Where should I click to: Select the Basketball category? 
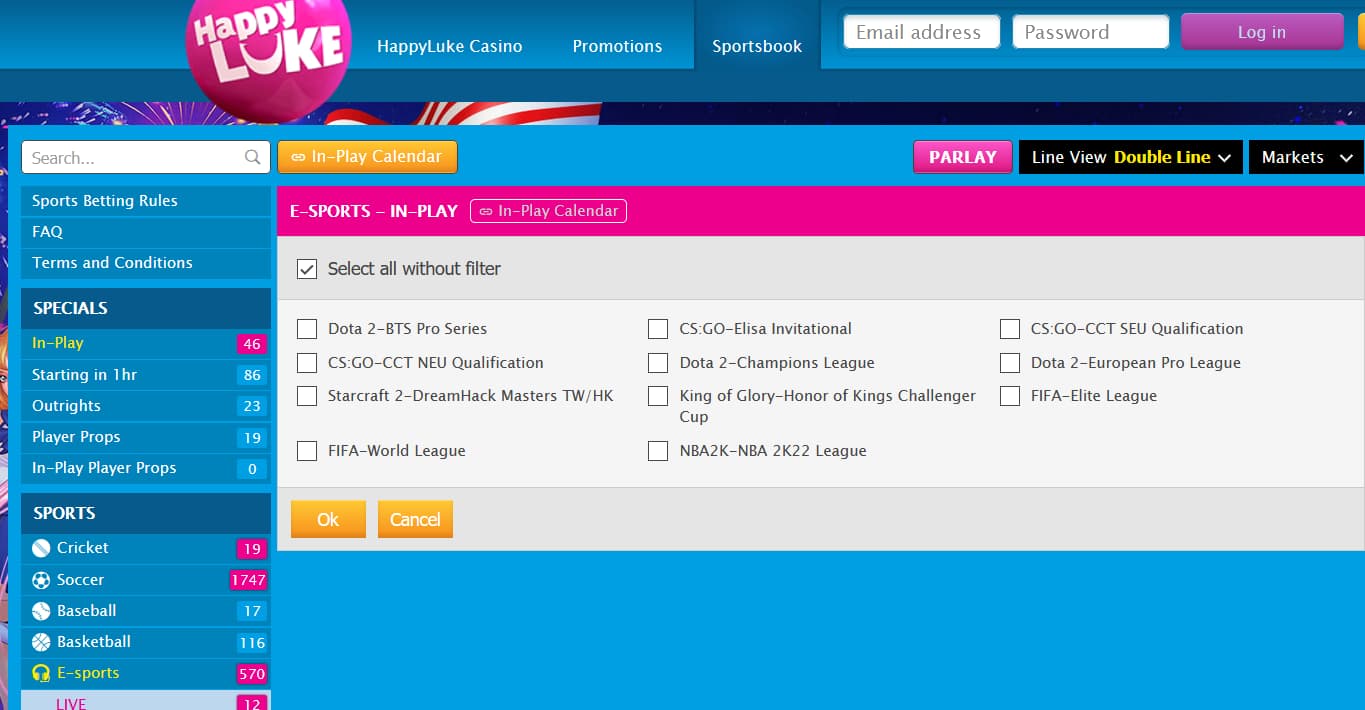(x=146, y=642)
